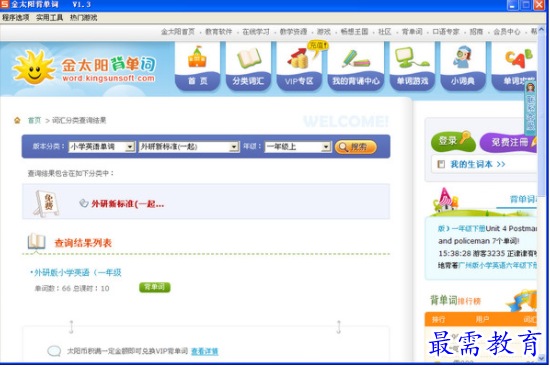
Task: Click the vertical scrollbar down arrow
Action: [x=542, y=358]
